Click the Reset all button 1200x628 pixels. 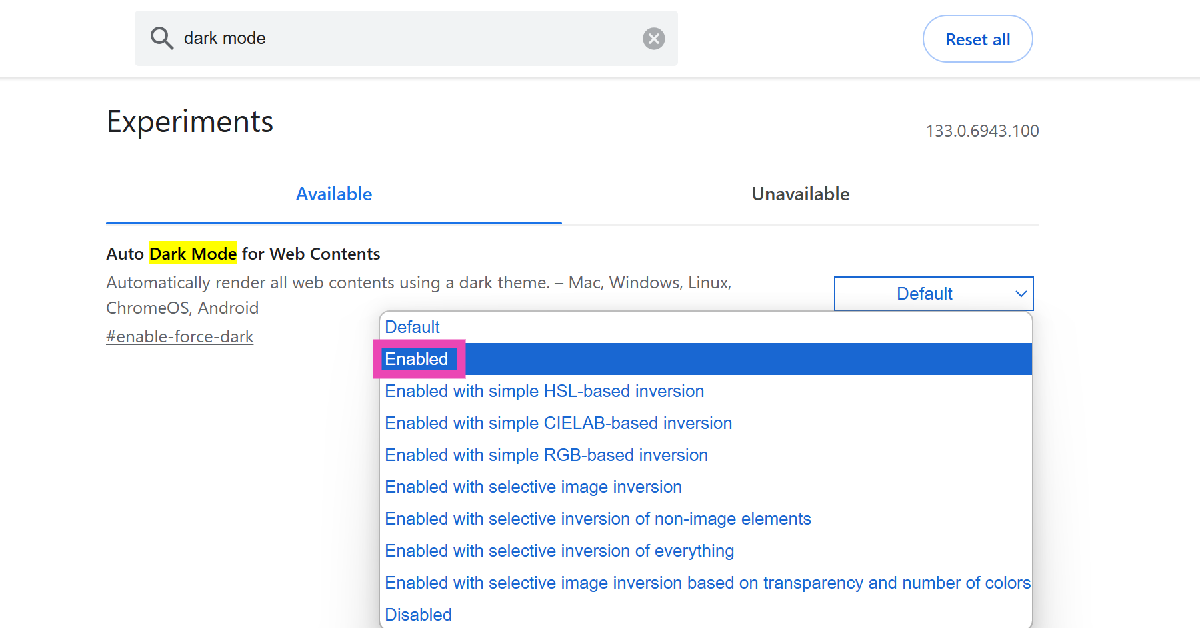coord(977,40)
